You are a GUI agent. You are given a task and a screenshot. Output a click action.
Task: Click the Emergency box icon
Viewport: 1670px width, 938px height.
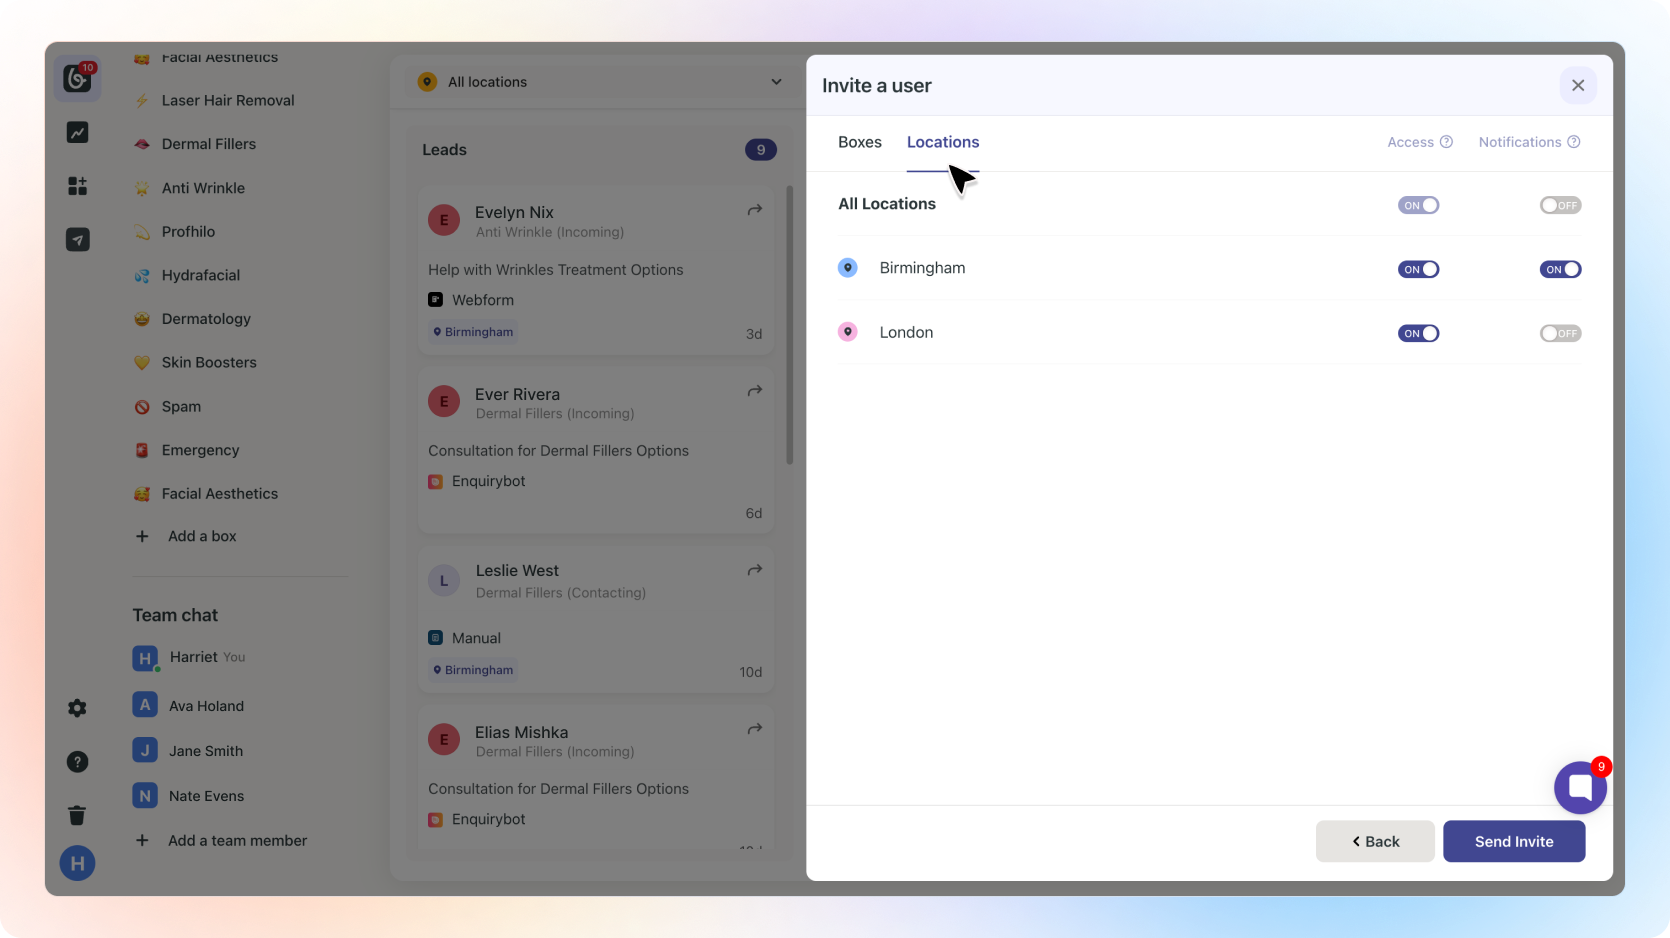pos(142,451)
